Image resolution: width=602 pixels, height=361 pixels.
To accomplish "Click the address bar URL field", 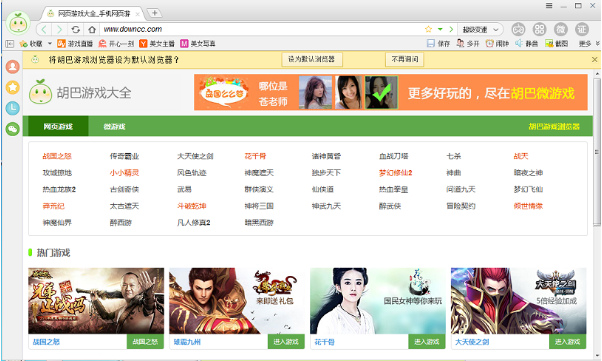I will (x=261, y=29).
